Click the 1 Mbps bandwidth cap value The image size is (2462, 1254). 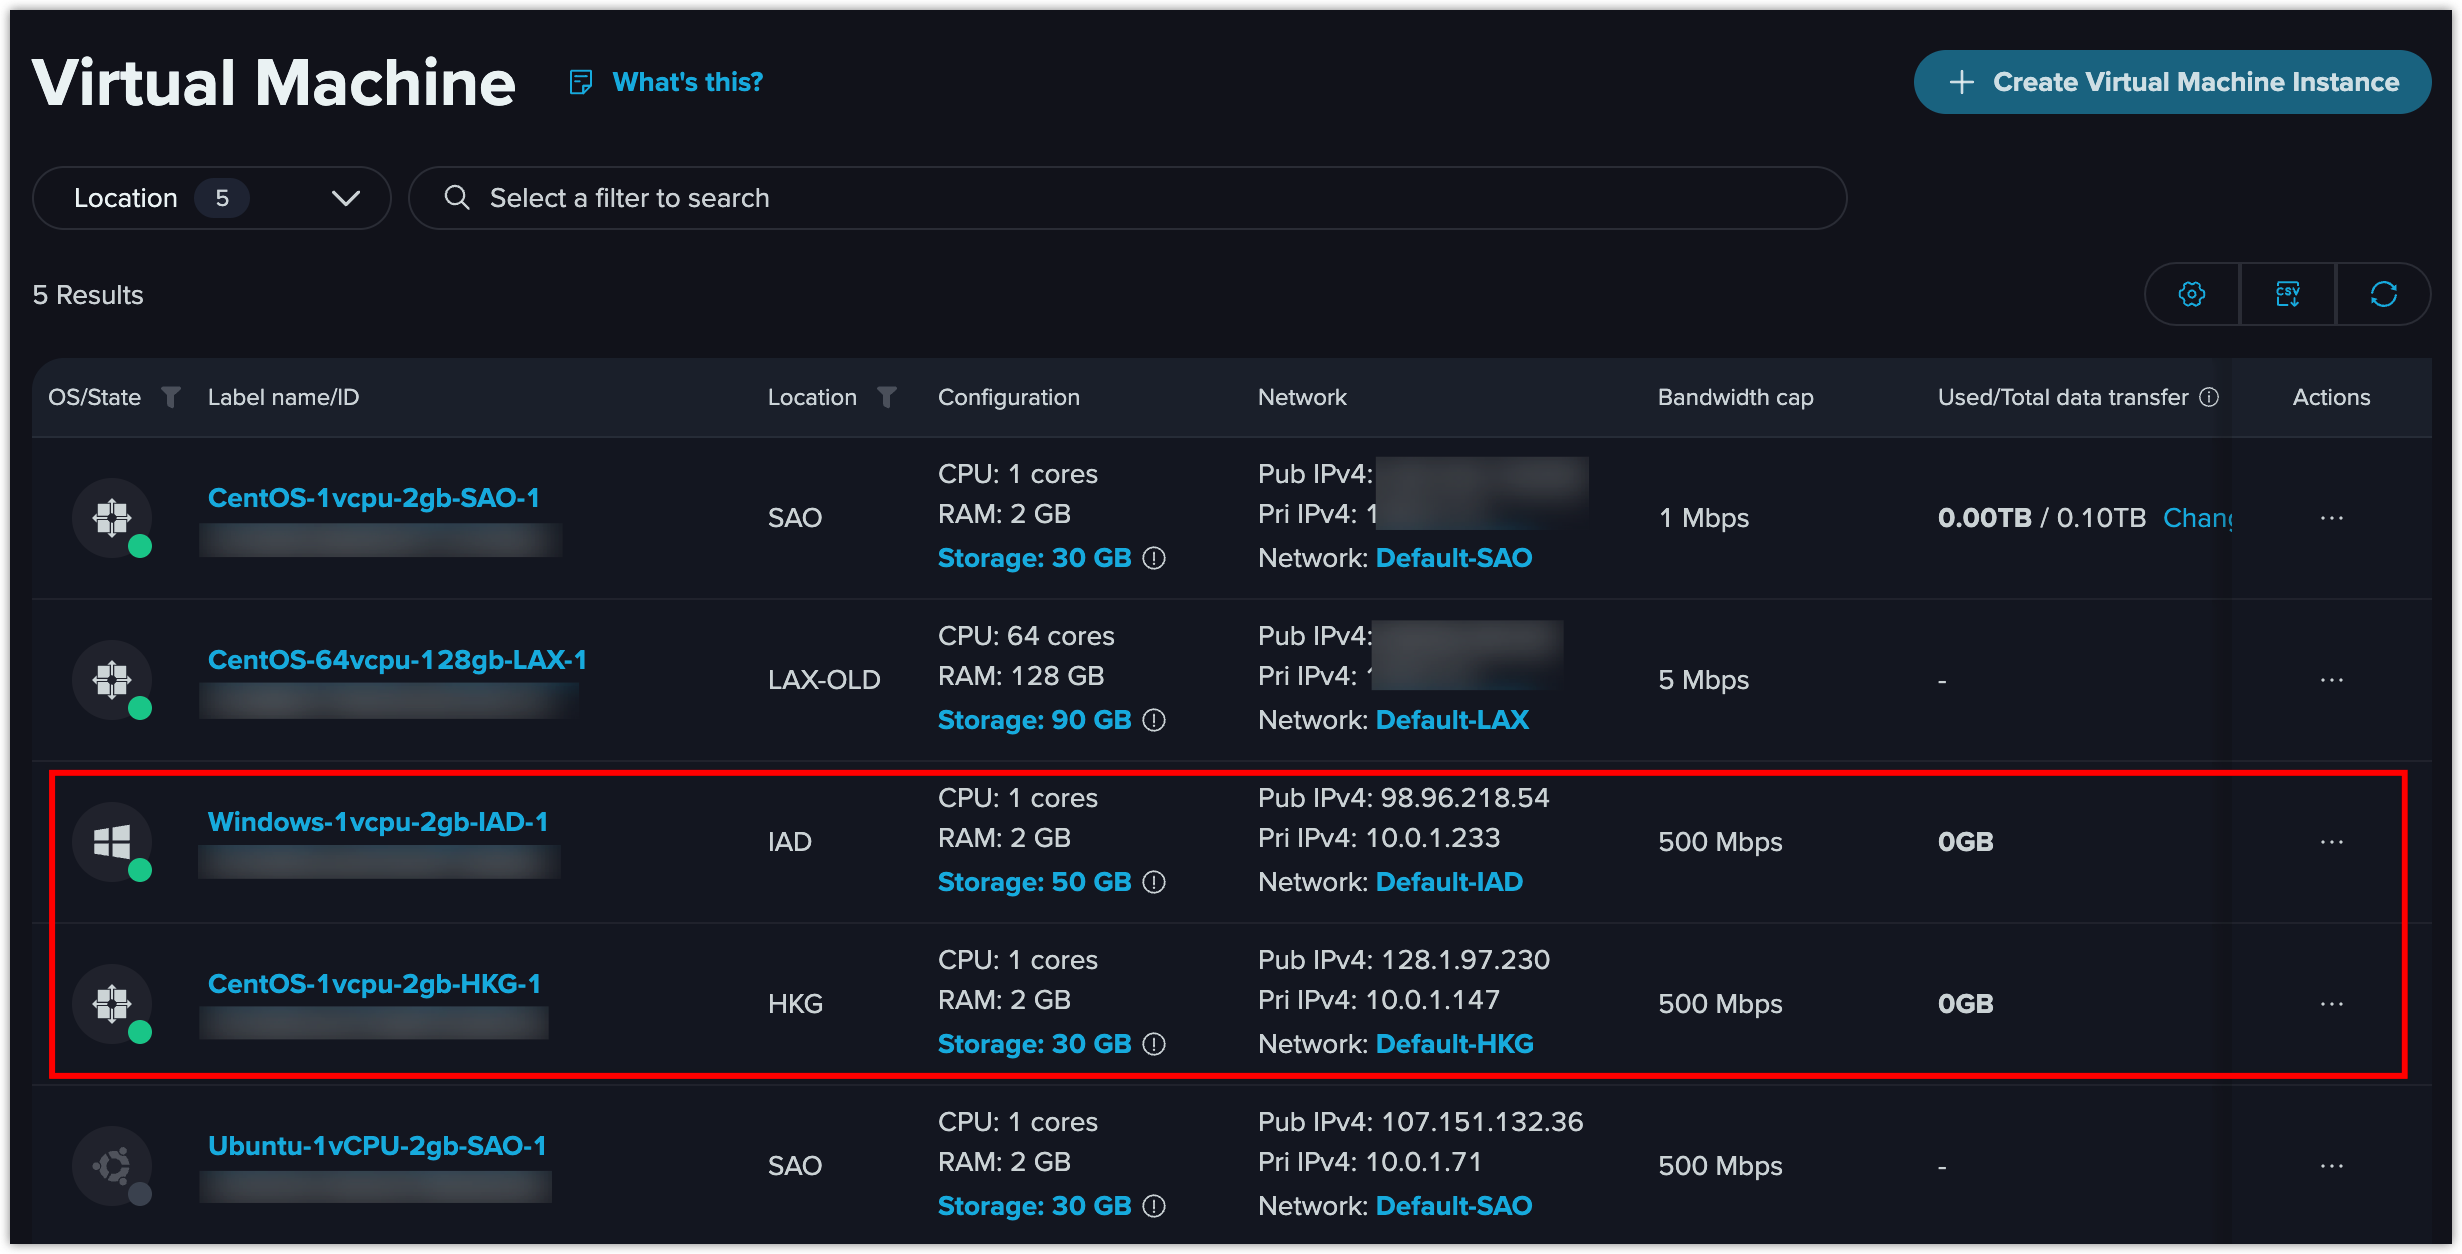tap(1703, 518)
